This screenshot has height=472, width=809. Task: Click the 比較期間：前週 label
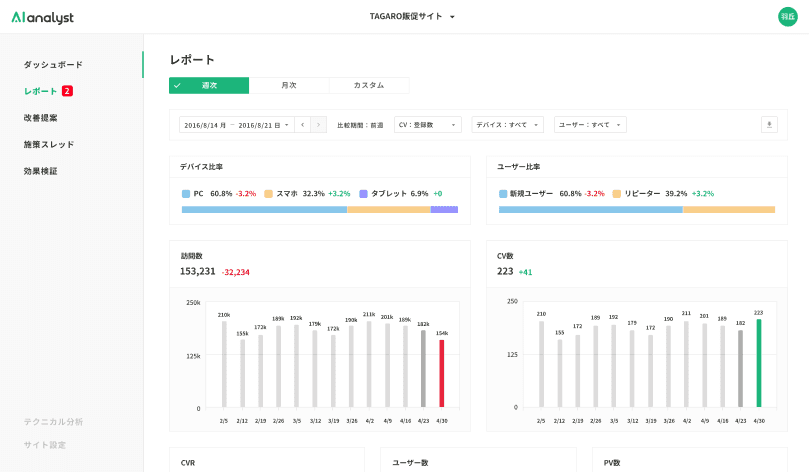(360, 125)
